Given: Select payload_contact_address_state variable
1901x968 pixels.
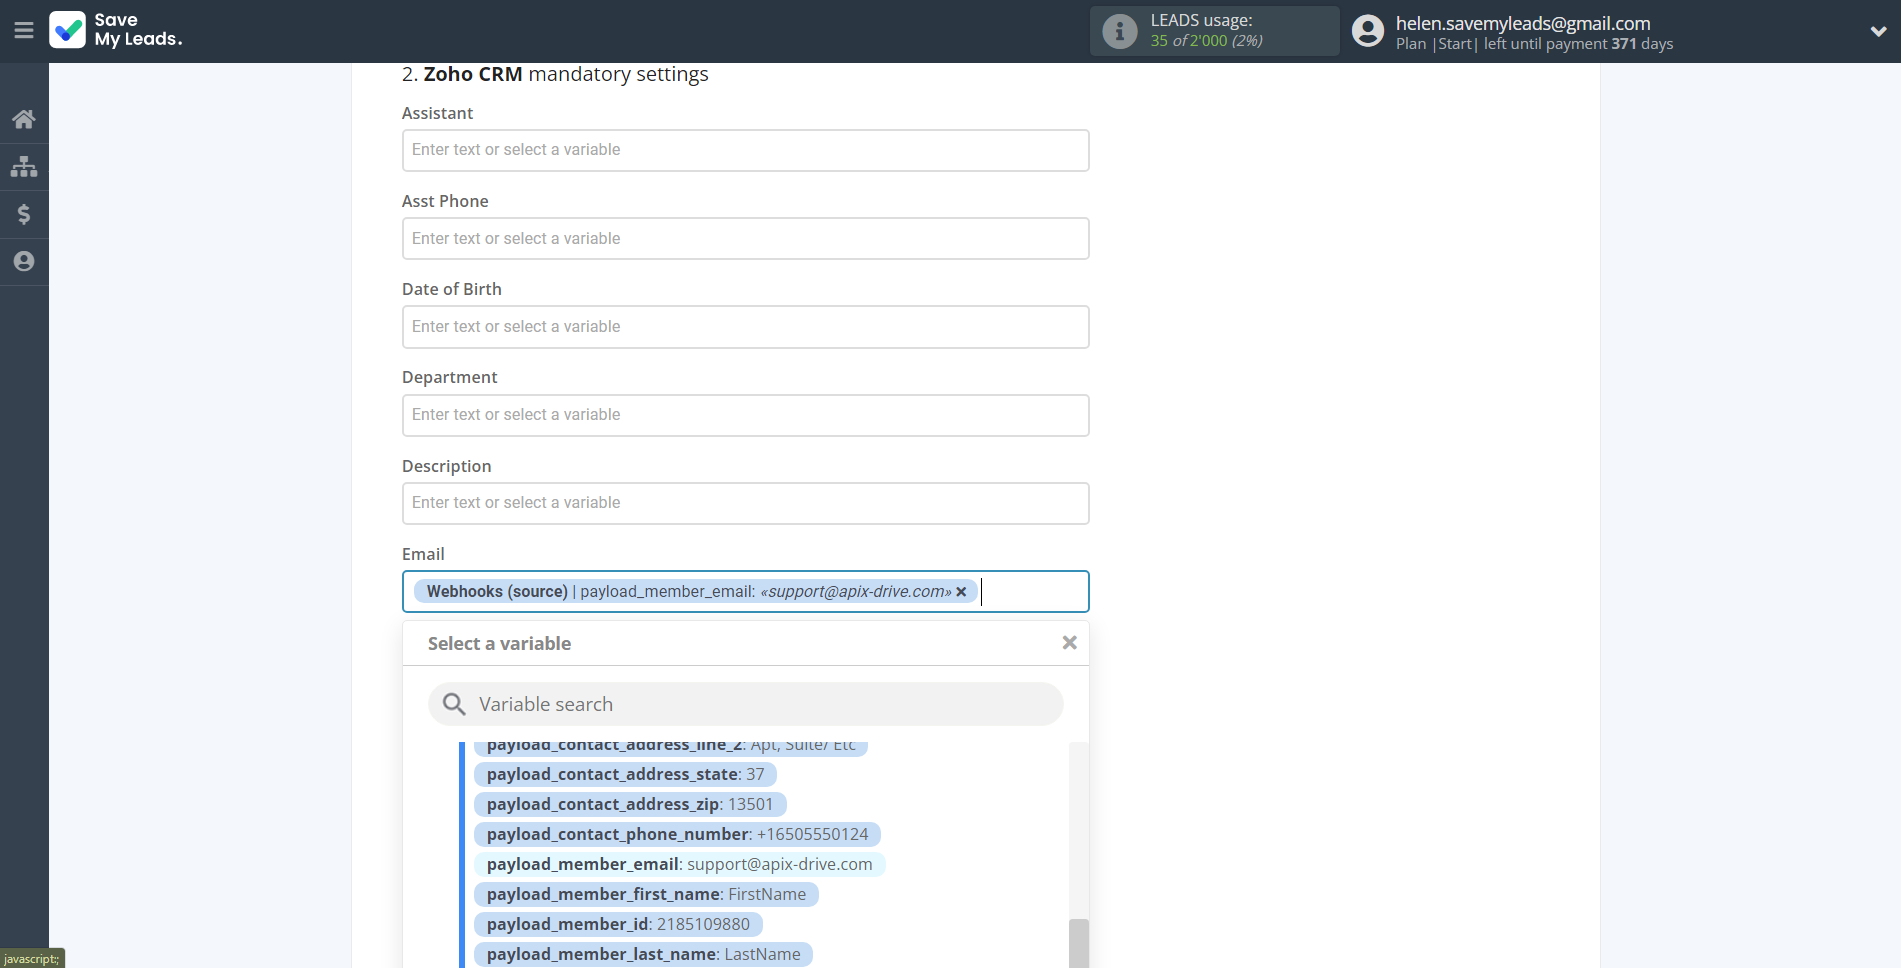Looking at the screenshot, I should pos(625,774).
